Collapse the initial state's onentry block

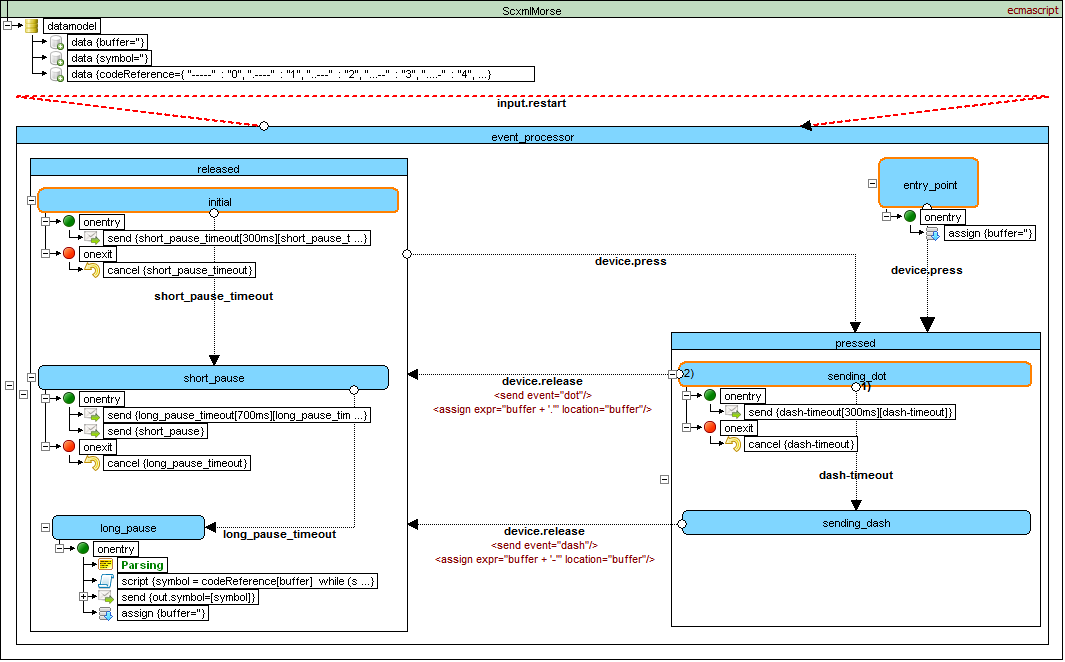pyautogui.click(x=46, y=222)
